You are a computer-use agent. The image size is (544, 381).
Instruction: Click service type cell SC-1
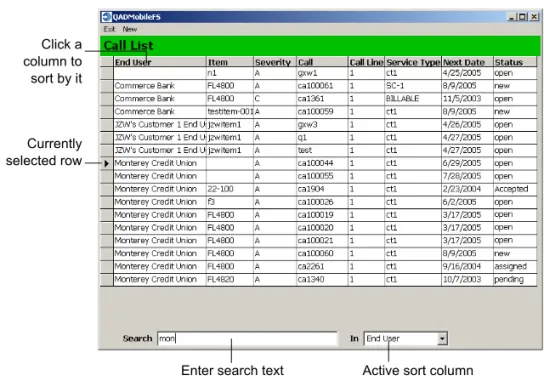pyautogui.click(x=413, y=86)
